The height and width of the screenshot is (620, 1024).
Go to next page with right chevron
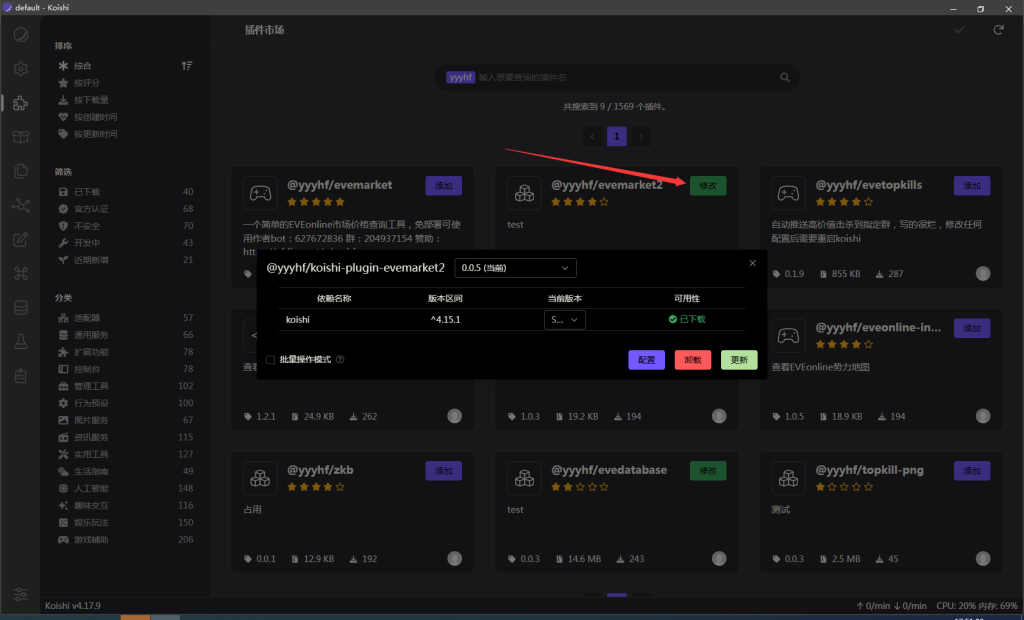pos(642,136)
